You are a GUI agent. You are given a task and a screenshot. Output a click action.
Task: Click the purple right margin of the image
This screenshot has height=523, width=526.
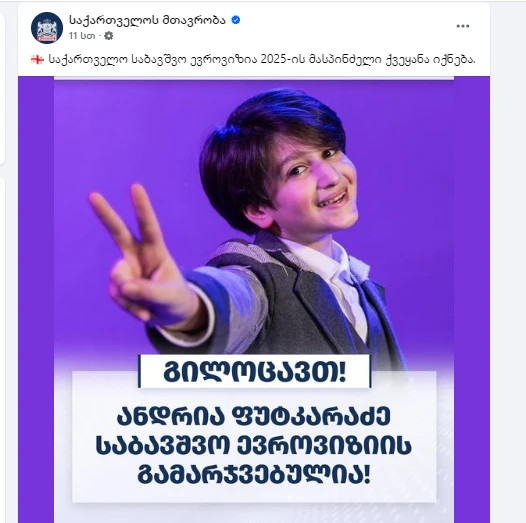click(x=472, y=299)
